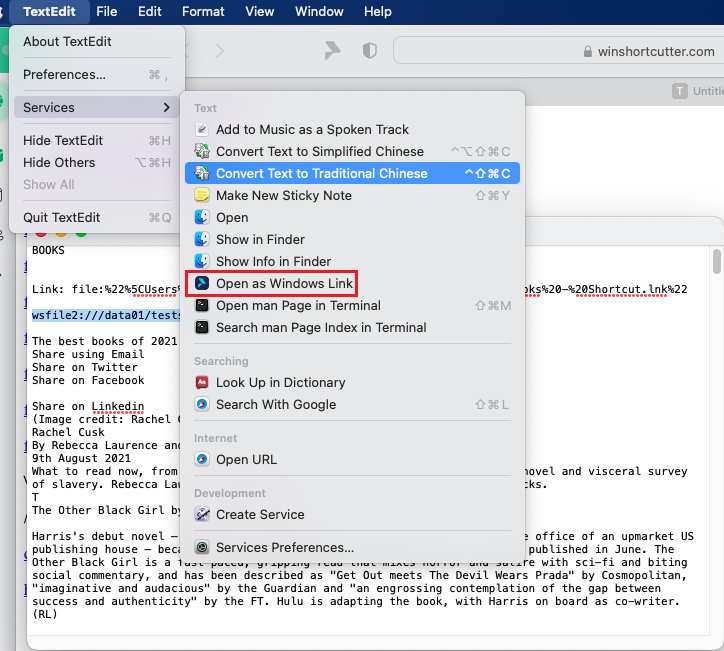Click the Search With Google Safari icon
724x651 pixels.
[x=202, y=405]
